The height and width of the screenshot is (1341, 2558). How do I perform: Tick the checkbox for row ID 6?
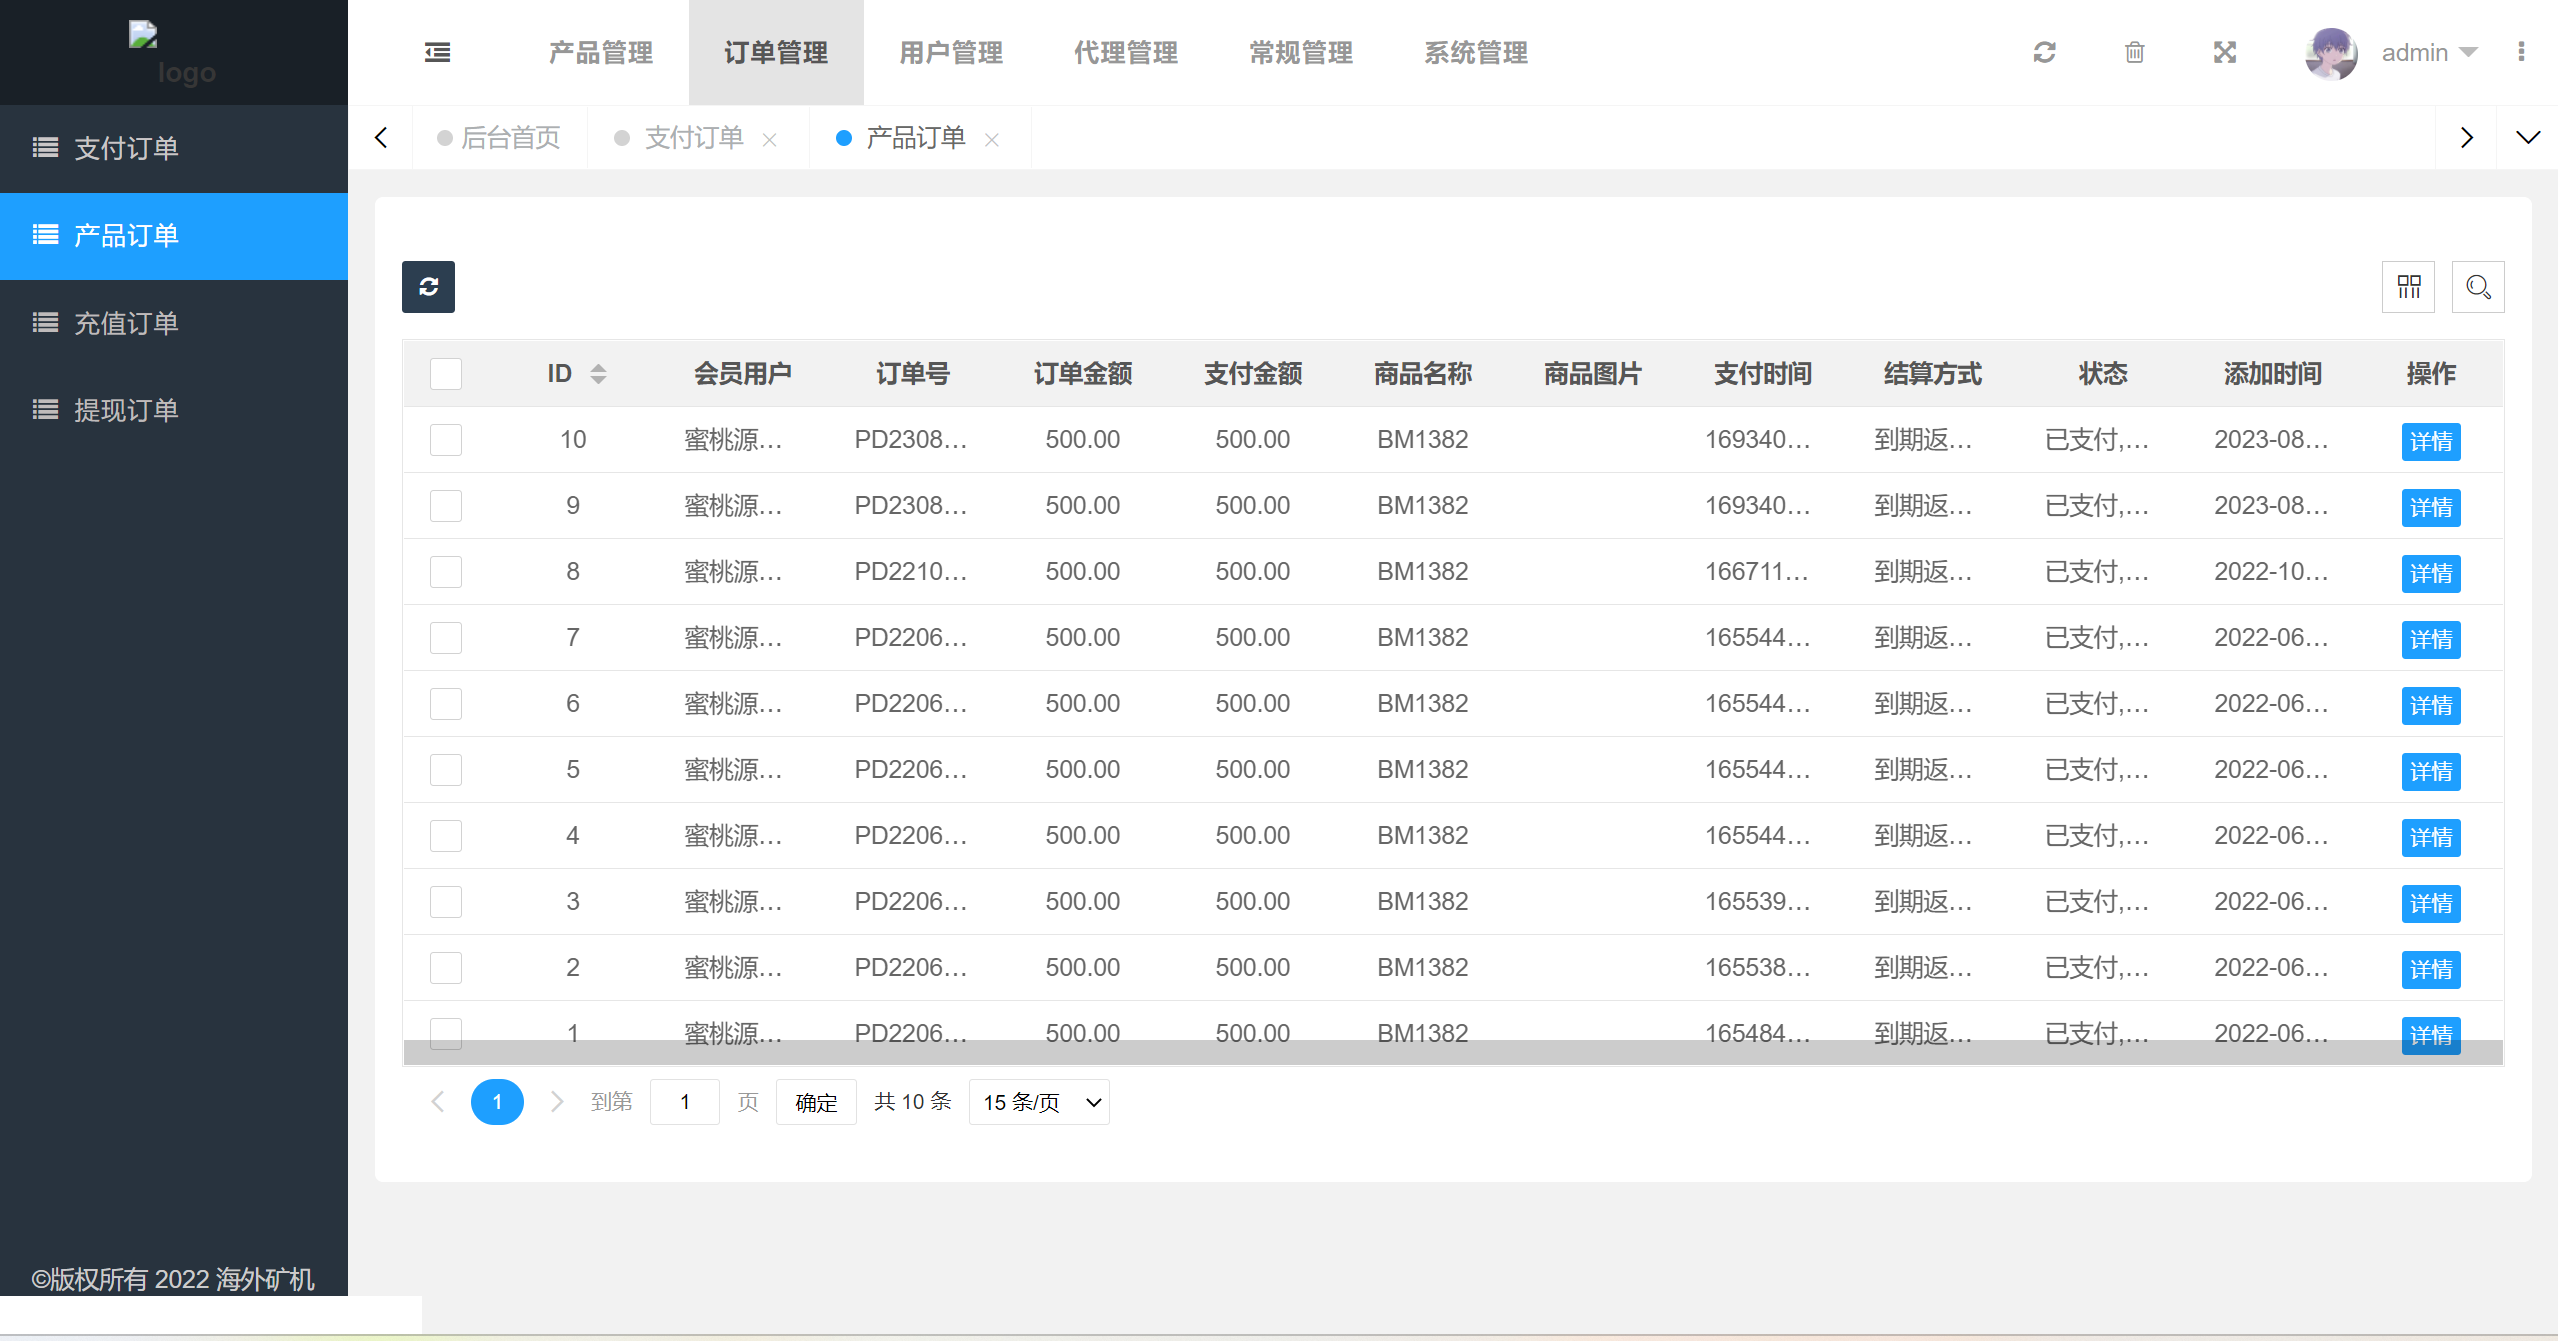[x=446, y=704]
